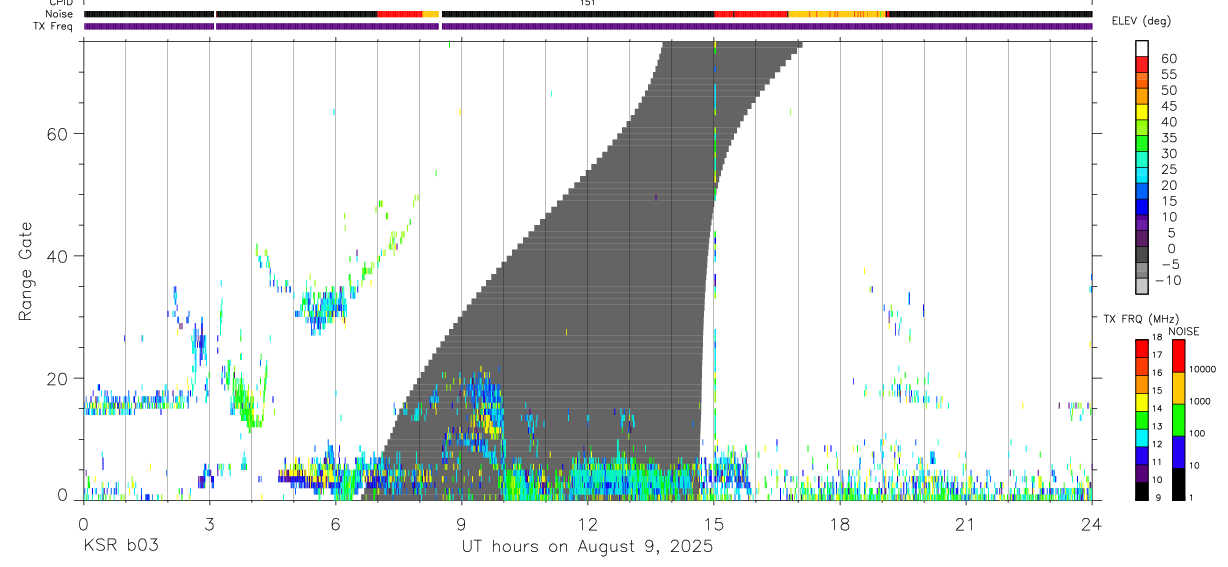Click the '1000' label on the NOISE scale
The height and width of the screenshot is (567, 1228).
1200,402
